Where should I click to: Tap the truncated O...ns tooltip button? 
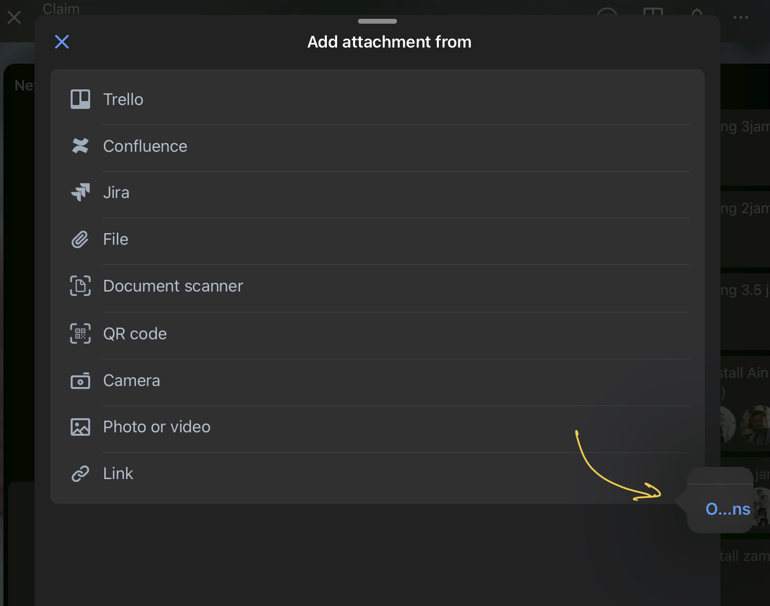tap(728, 509)
